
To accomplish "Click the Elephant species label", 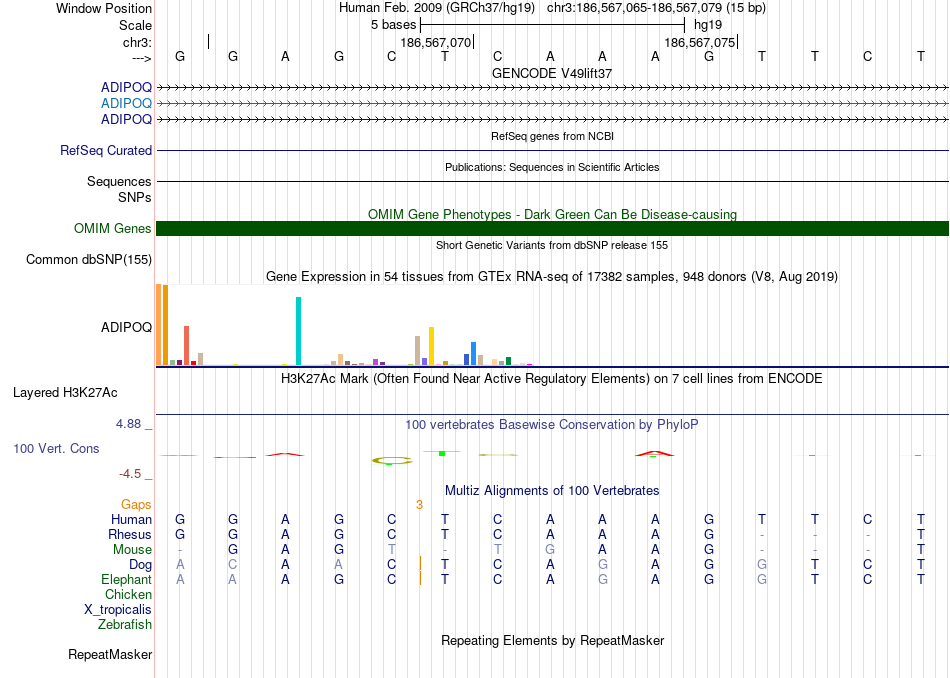I will (x=126, y=579).
